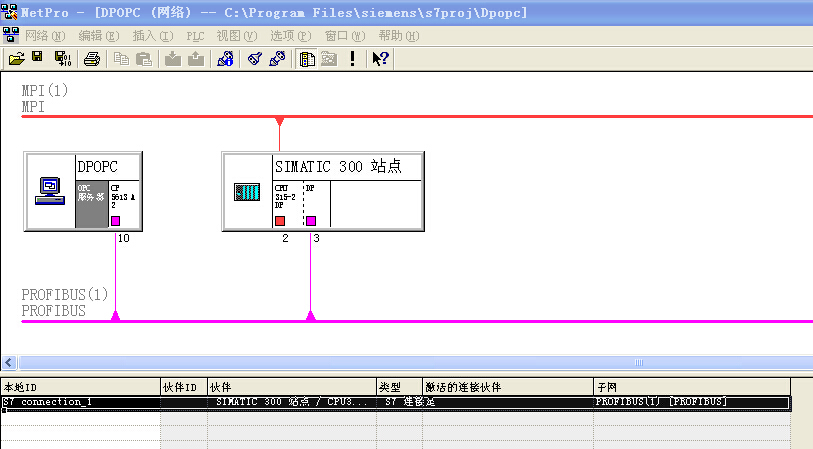Select the SIMATIC 300 rack icon
The height and width of the screenshot is (449, 813).
tap(247, 192)
